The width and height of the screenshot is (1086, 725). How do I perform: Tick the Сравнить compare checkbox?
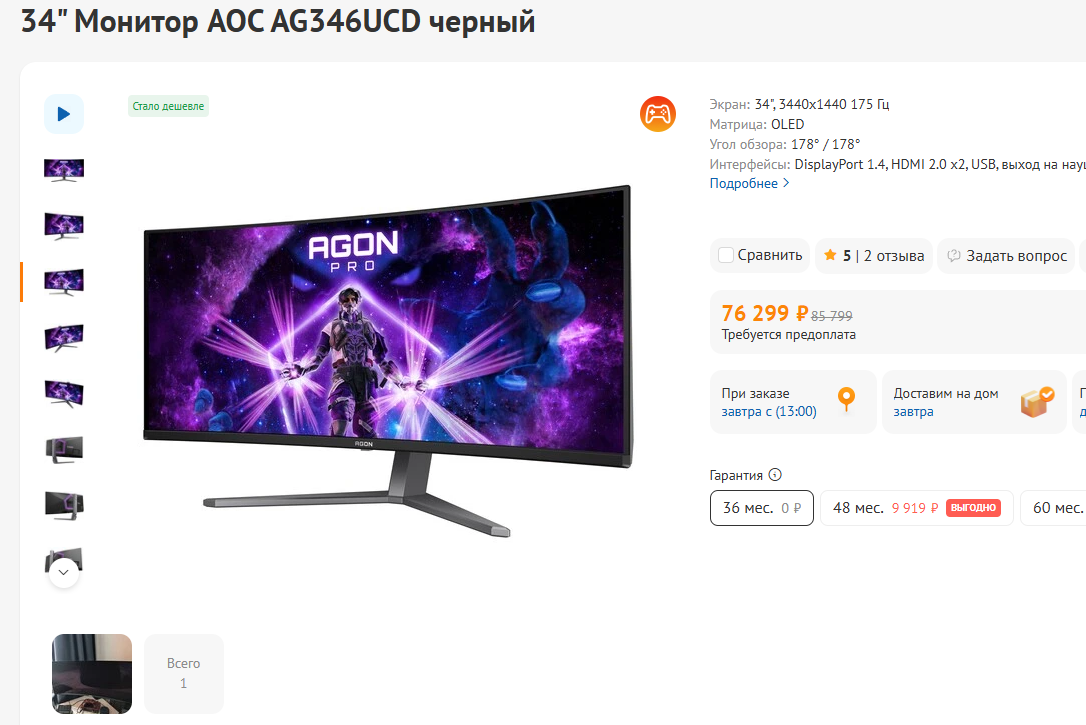click(726, 256)
